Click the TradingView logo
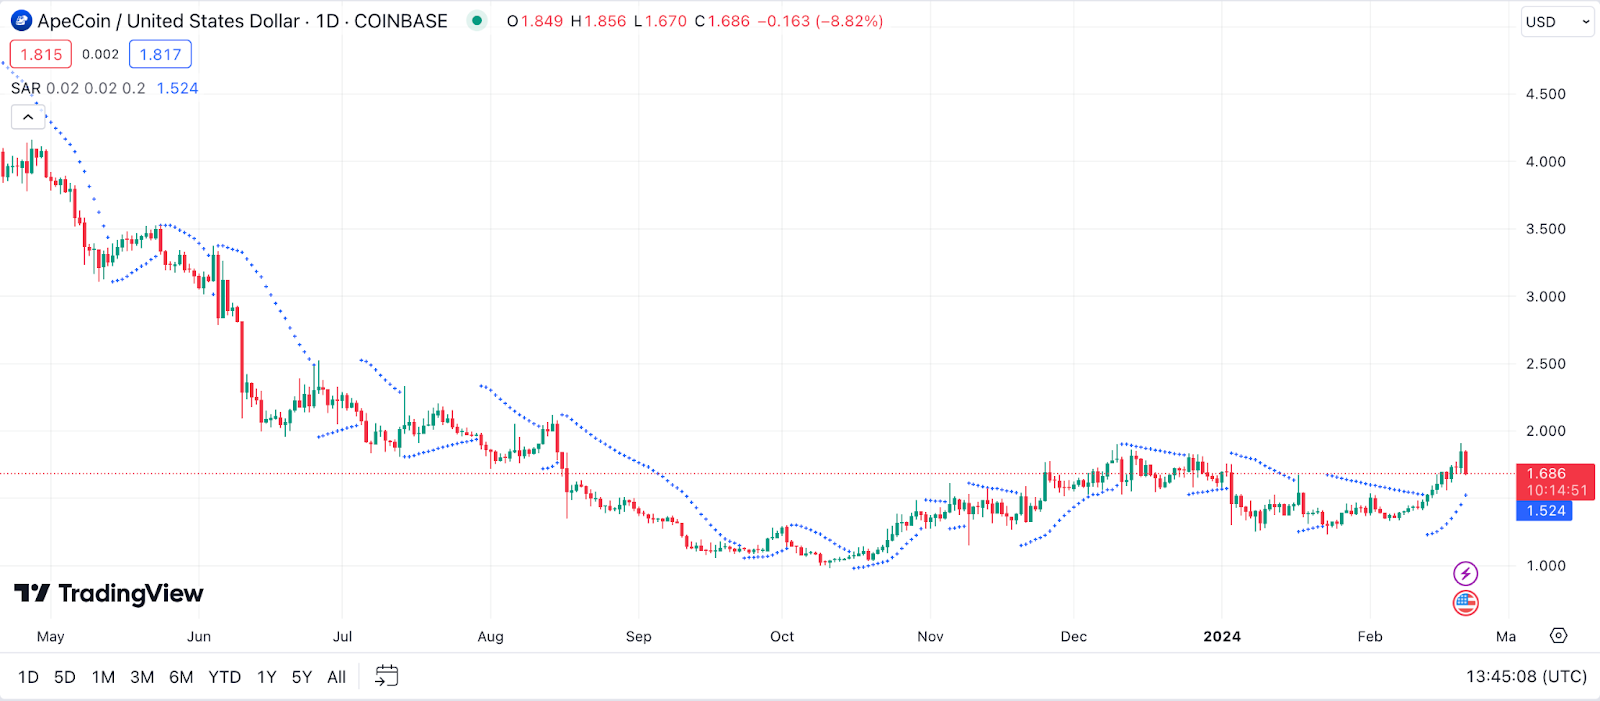The height and width of the screenshot is (701, 1600). point(109,594)
